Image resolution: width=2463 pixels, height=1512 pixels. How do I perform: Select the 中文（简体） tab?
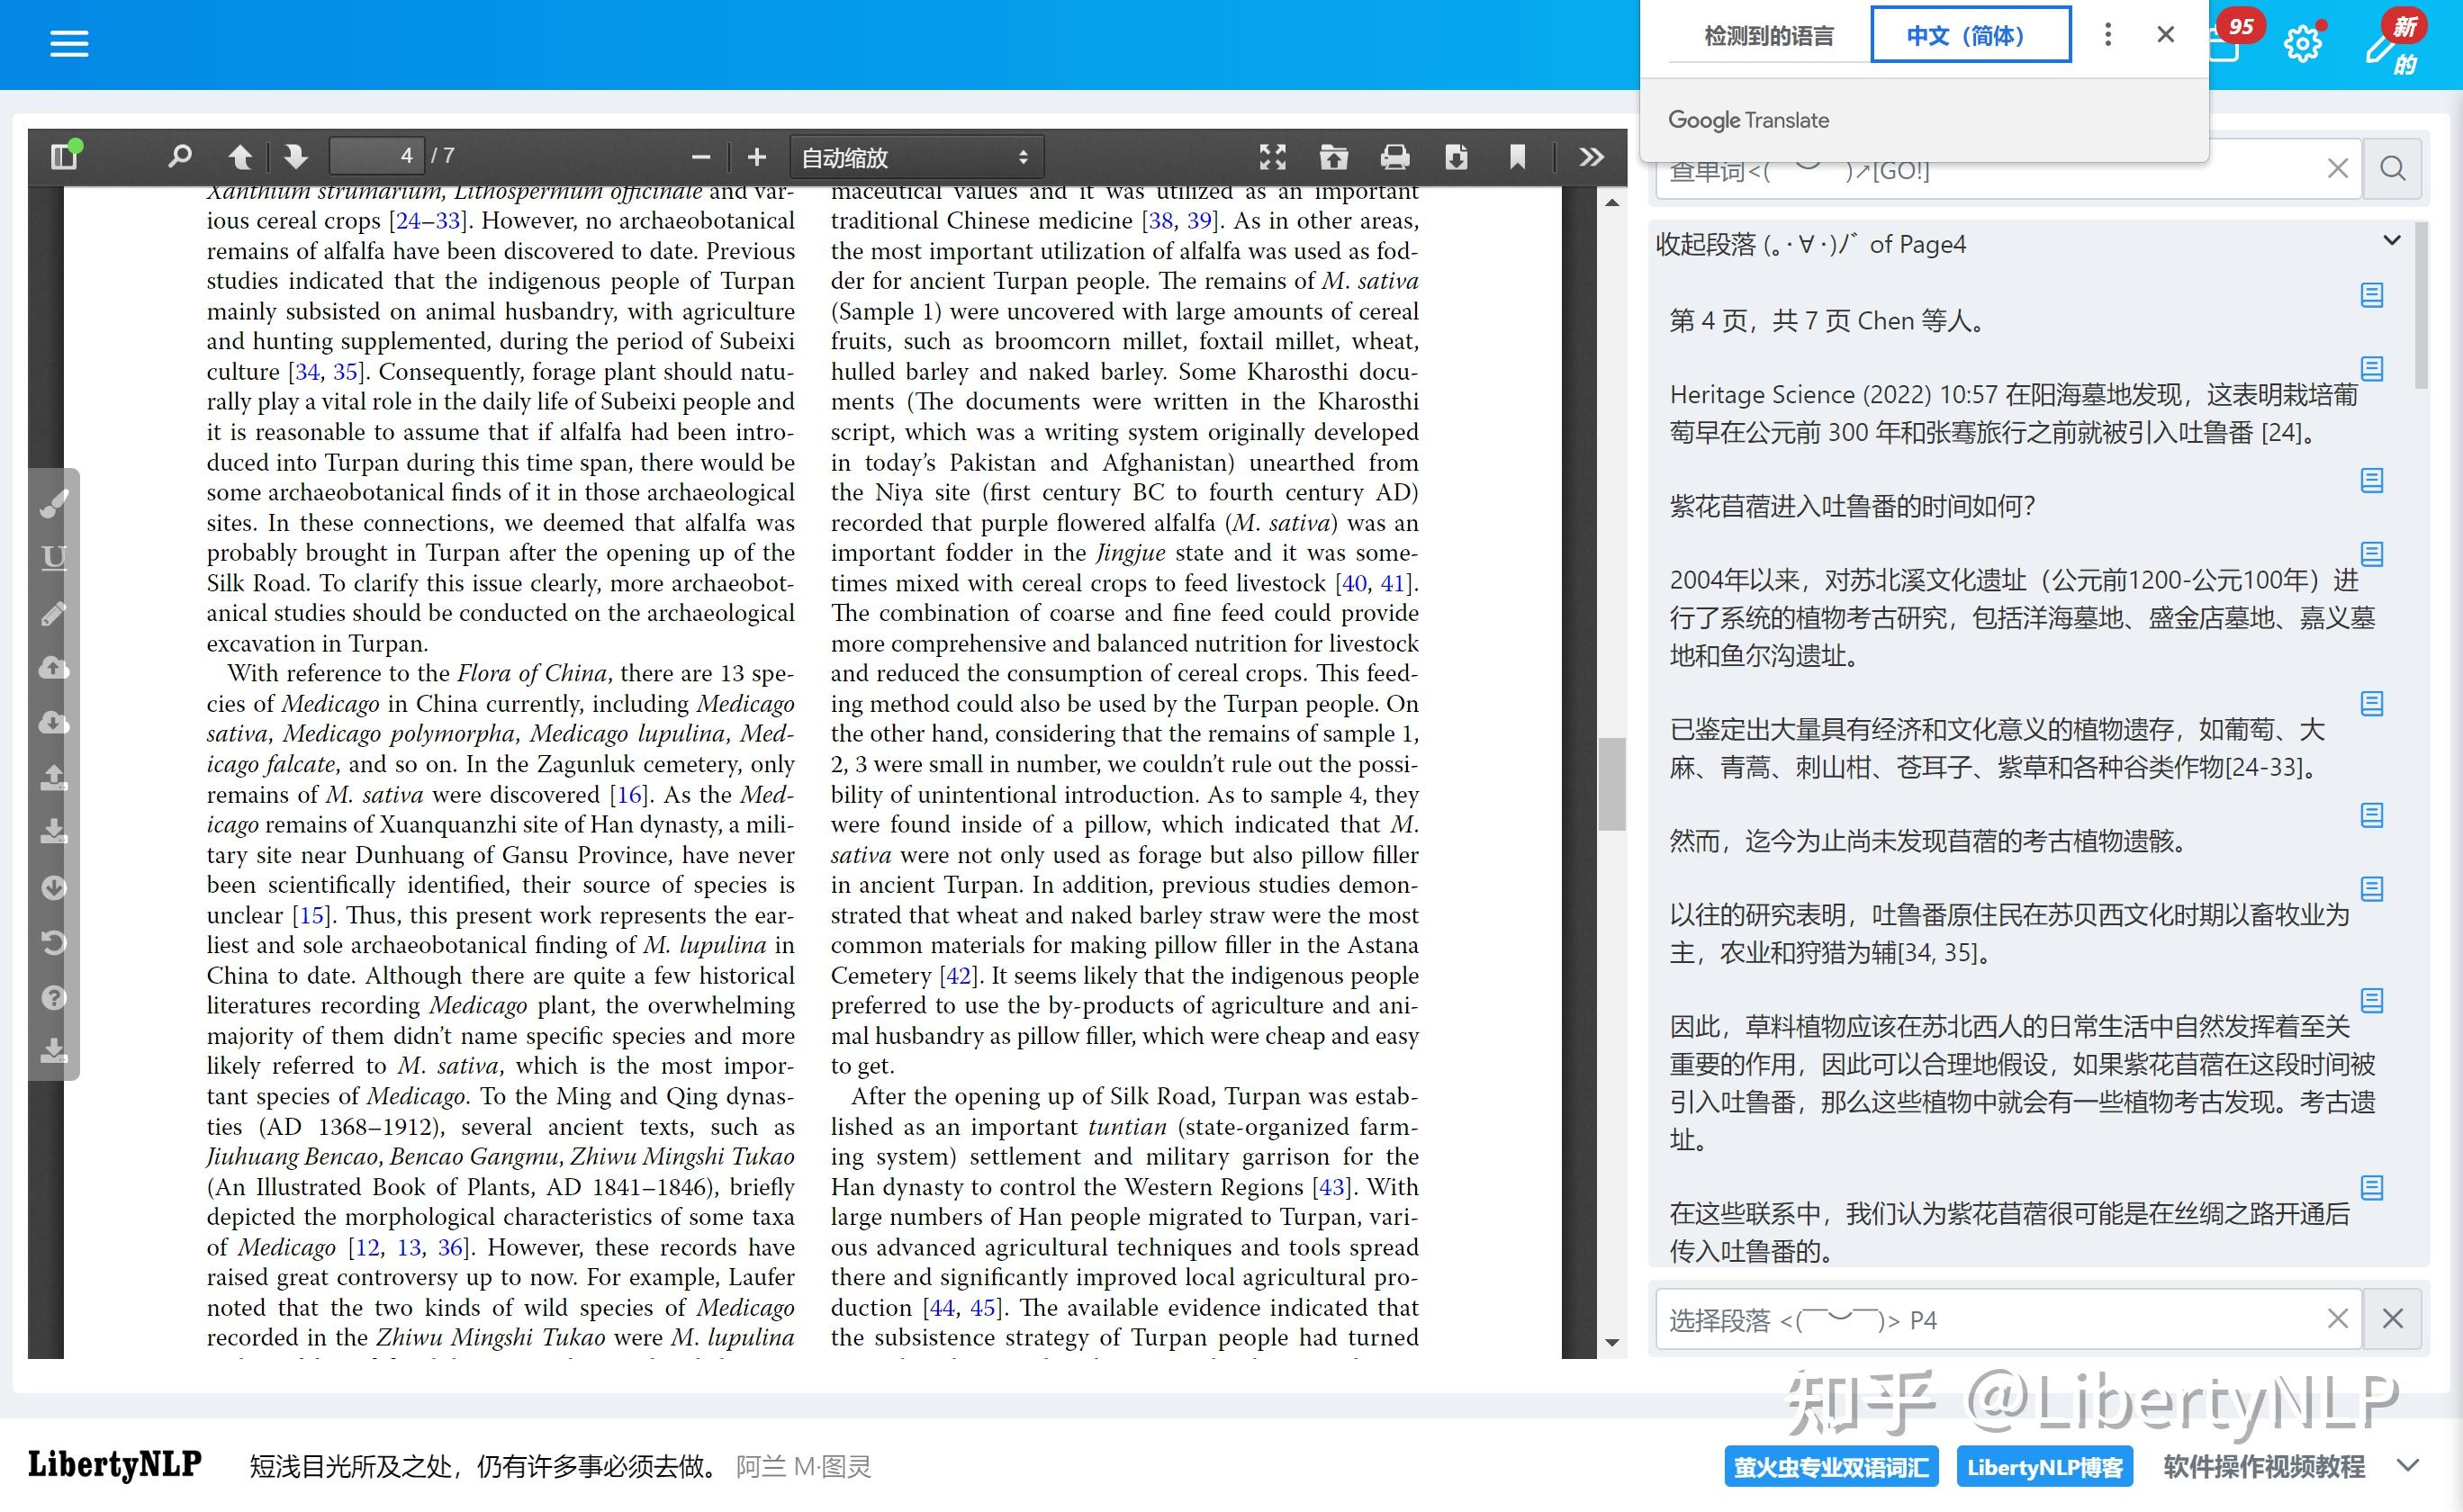coord(1970,36)
